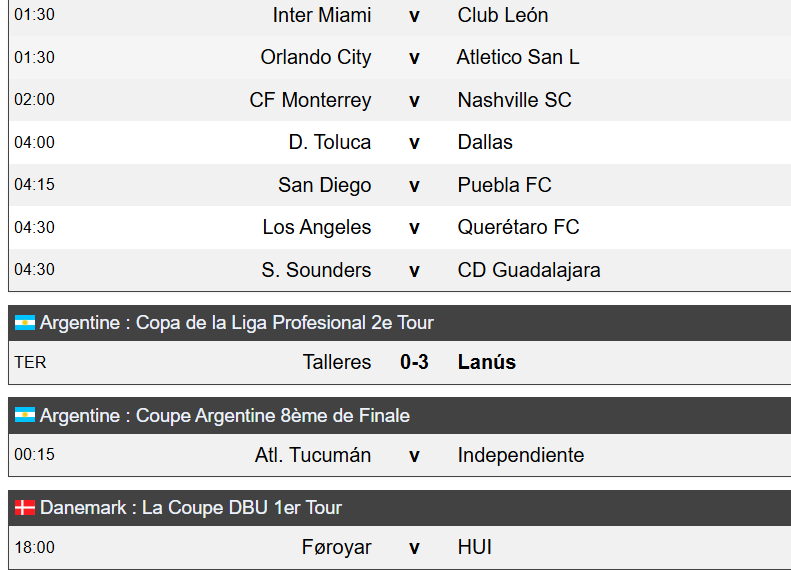Open Atl. Tucumán v Independiente fixture
791x570 pixels.
coord(400,455)
